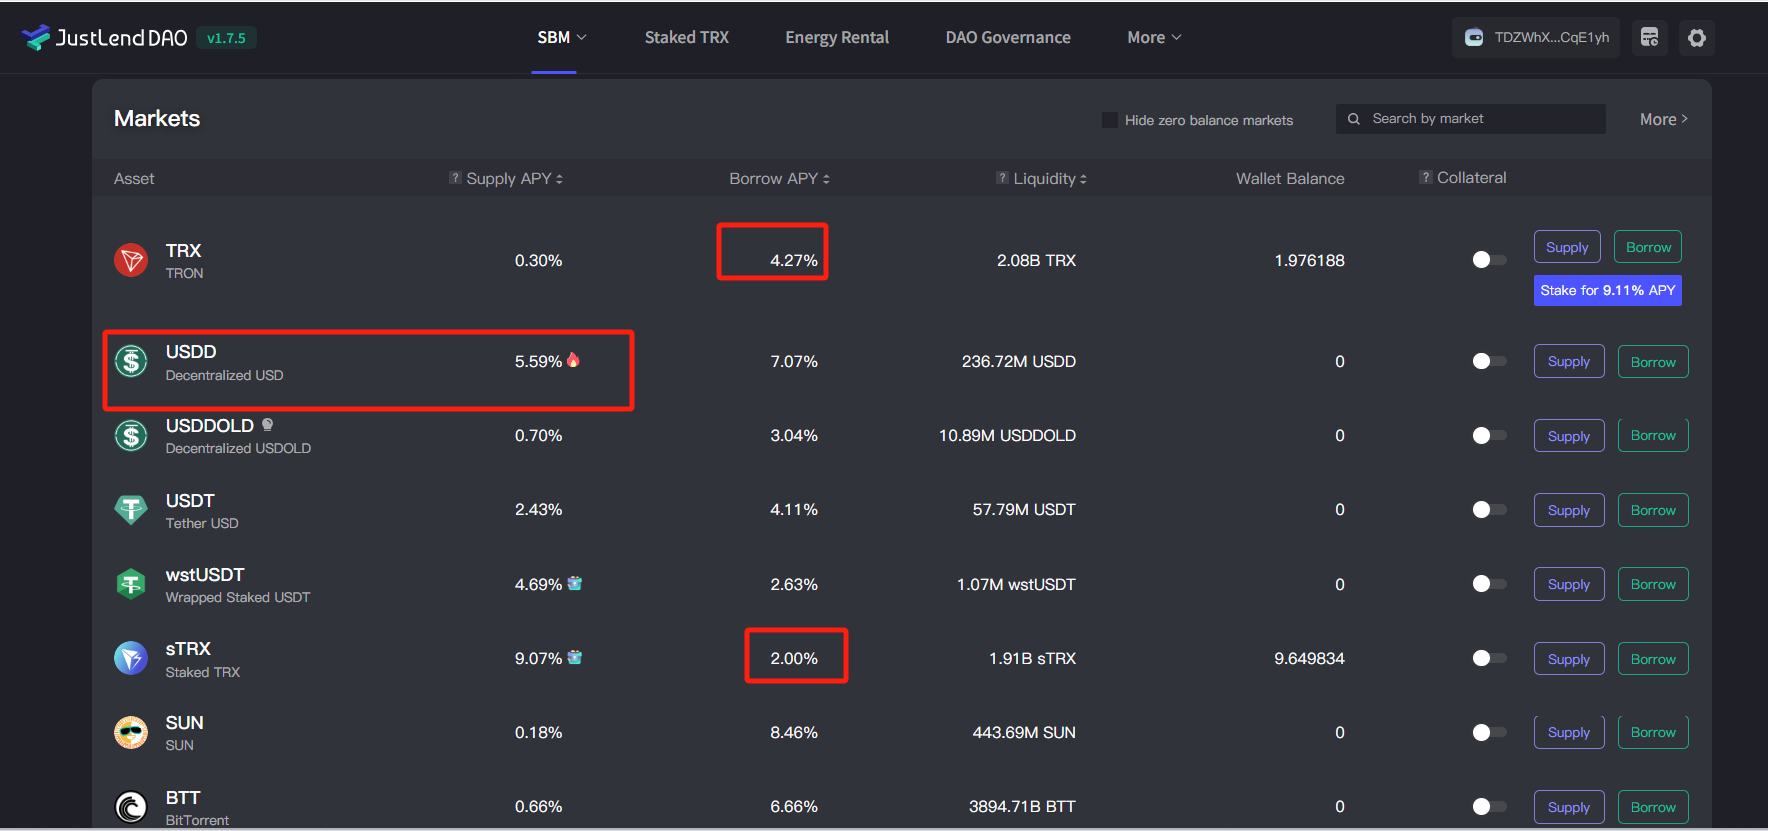Image resolution: width=1768 pixels, height=831 pixels.
Task: Click the Search by market input field
Action: [1480, 119]
